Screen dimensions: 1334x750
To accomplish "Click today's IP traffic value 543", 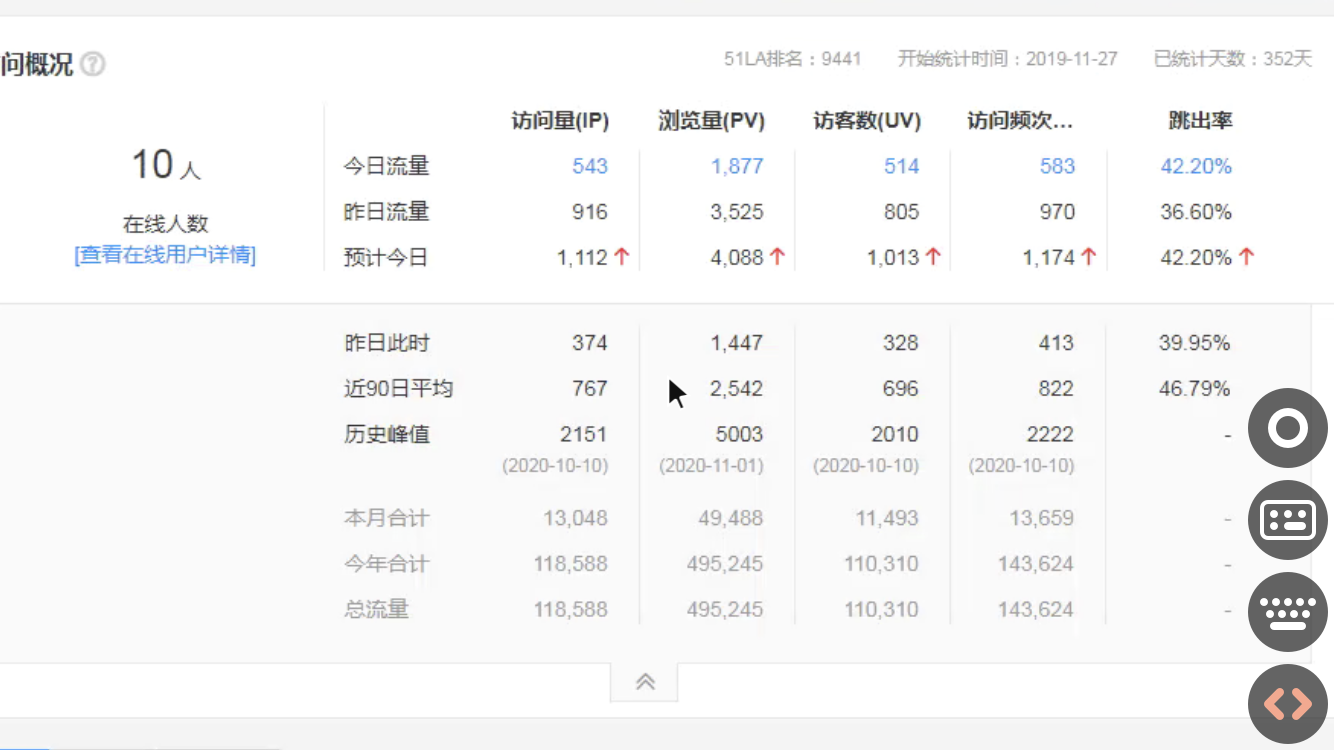I will 589,166.
